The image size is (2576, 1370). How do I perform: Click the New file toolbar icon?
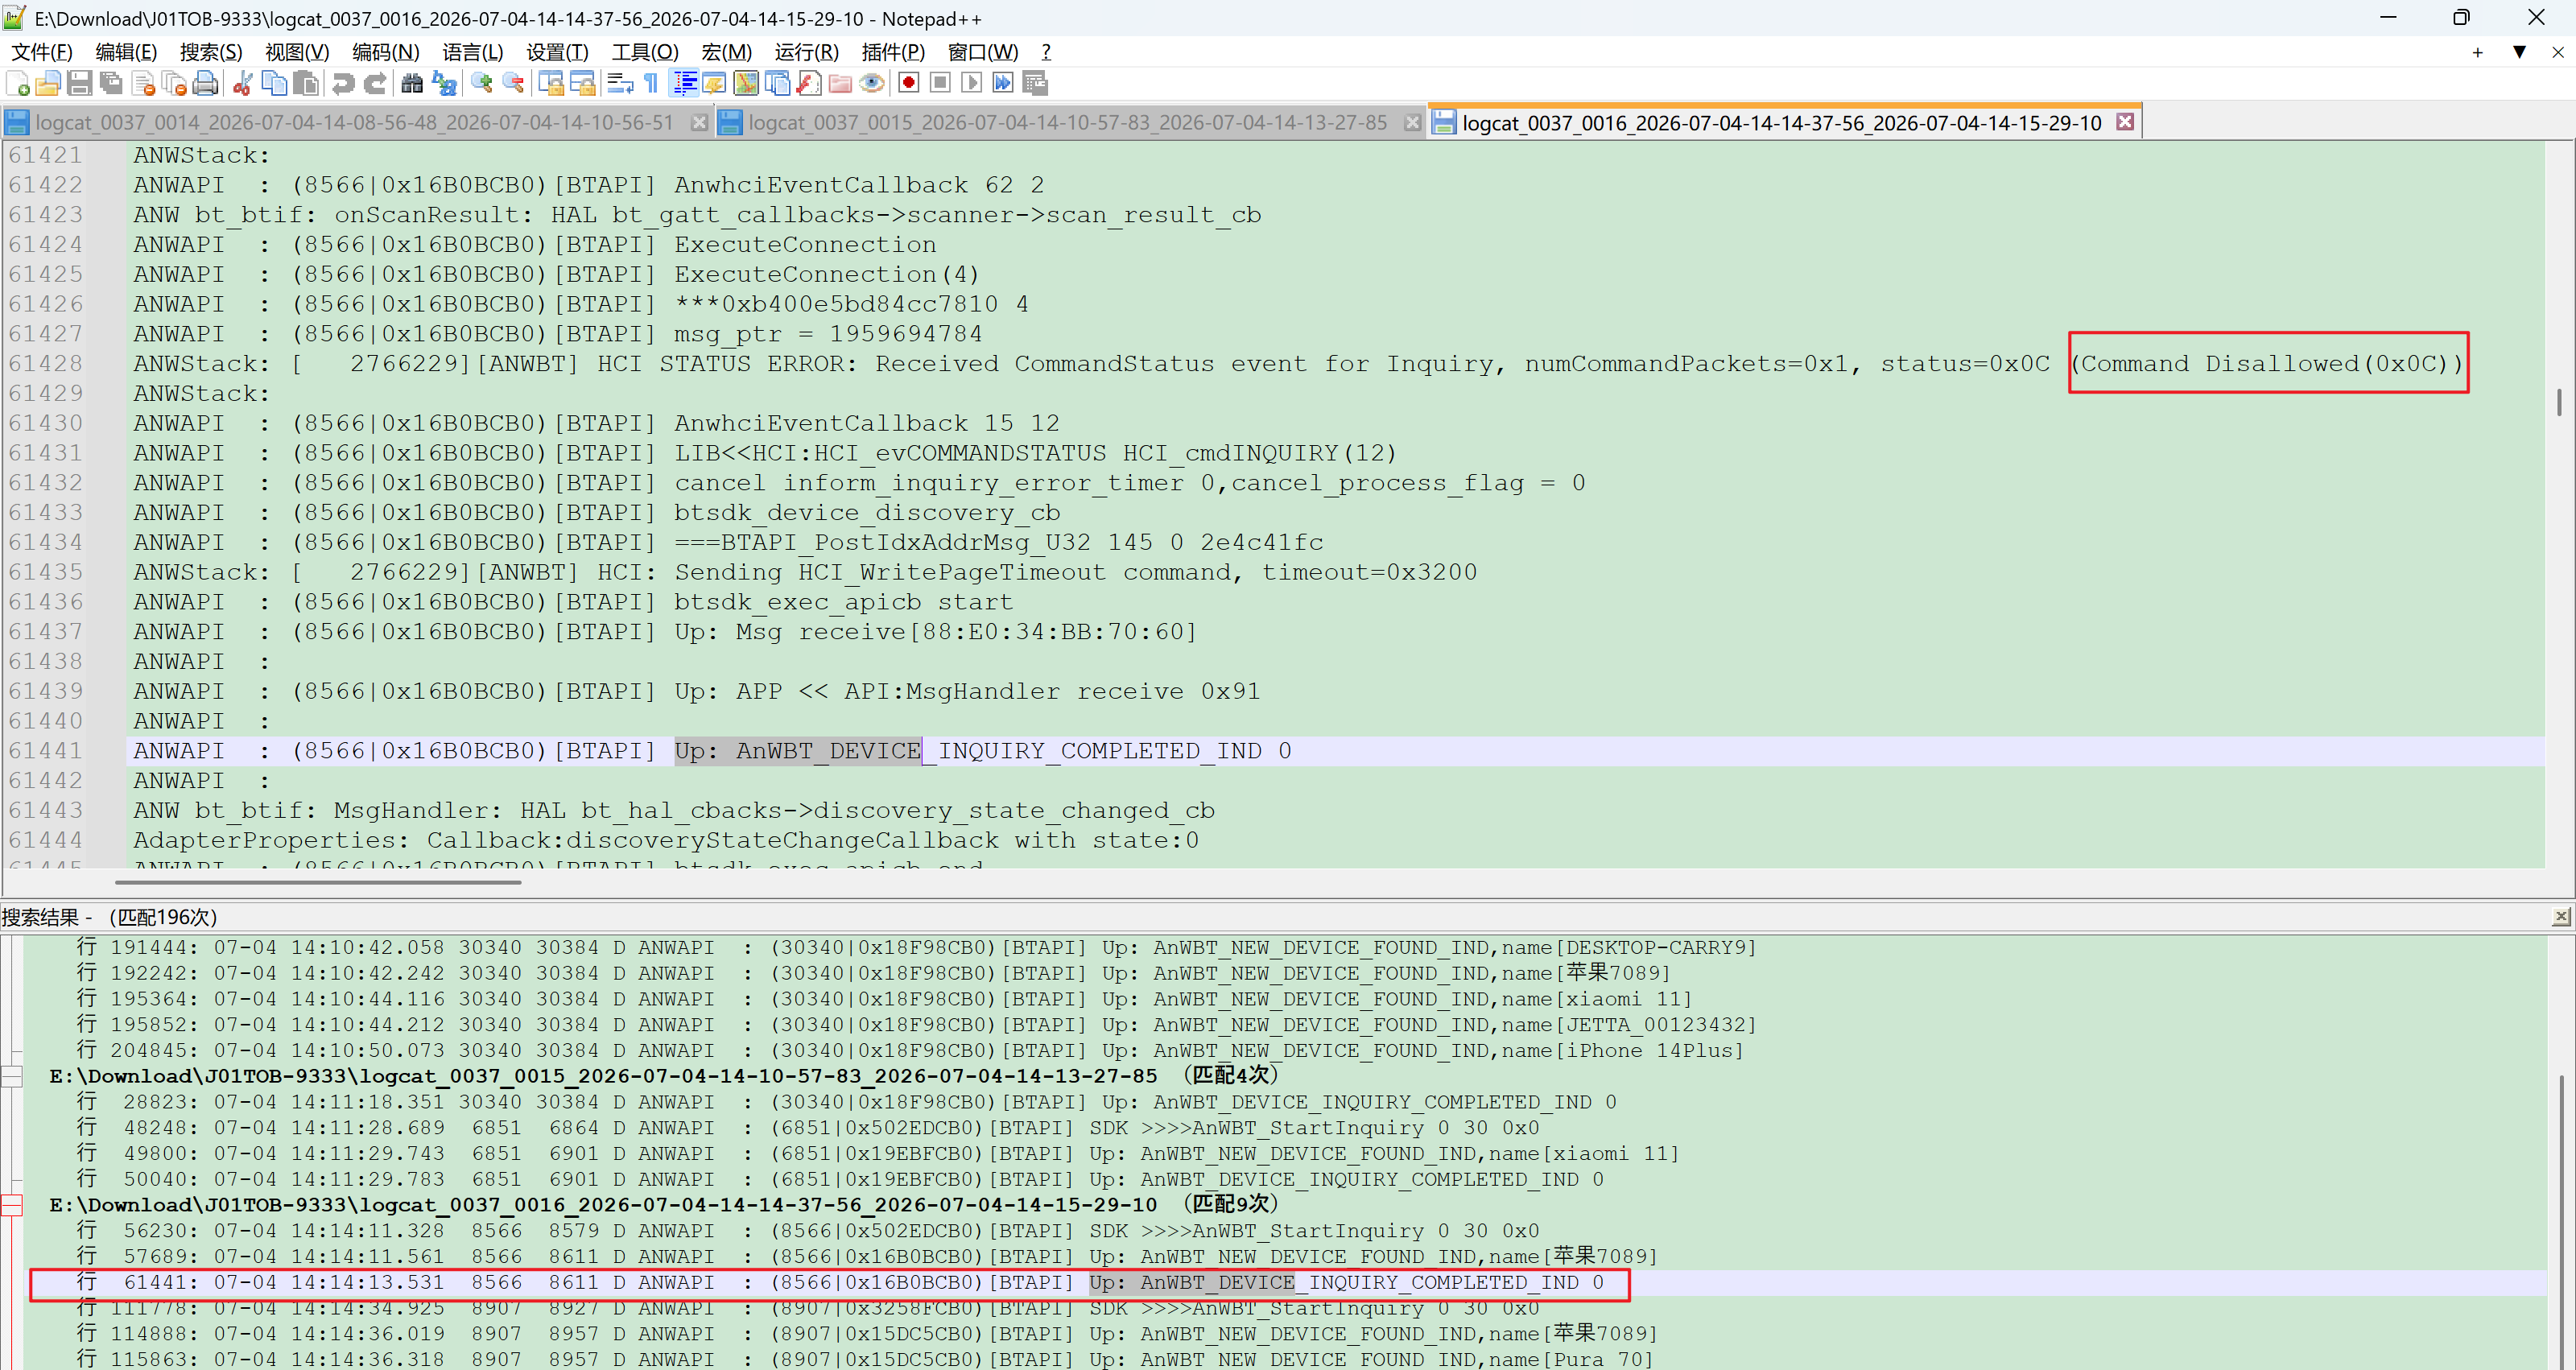[17, 83]
